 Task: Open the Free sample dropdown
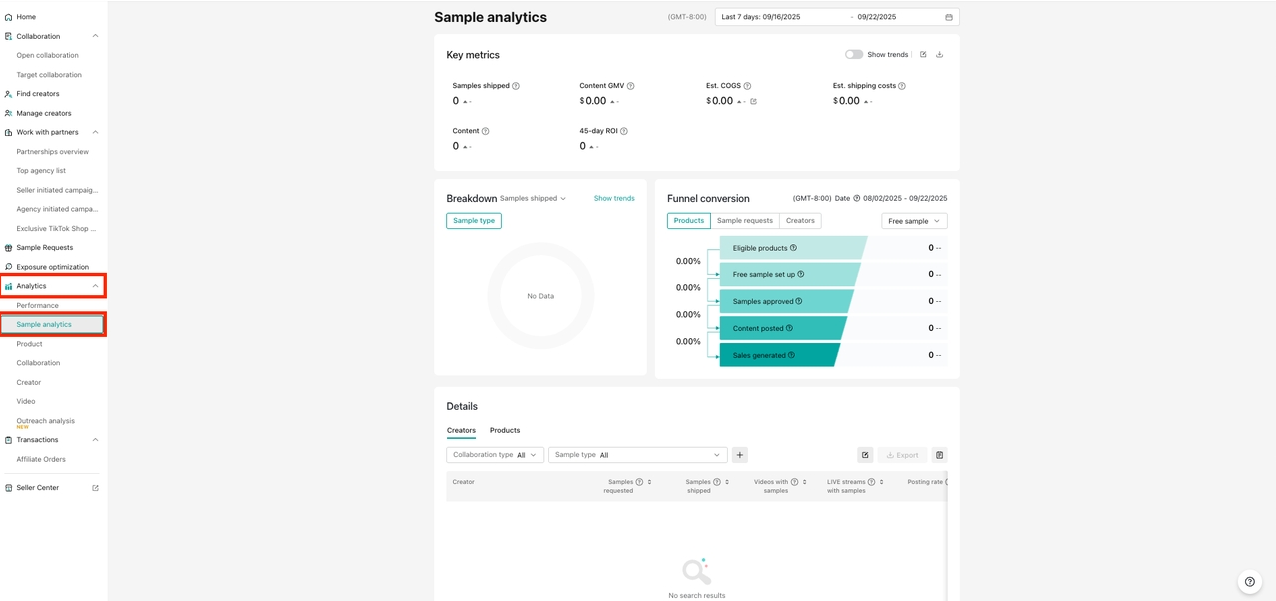click(914, 221)
